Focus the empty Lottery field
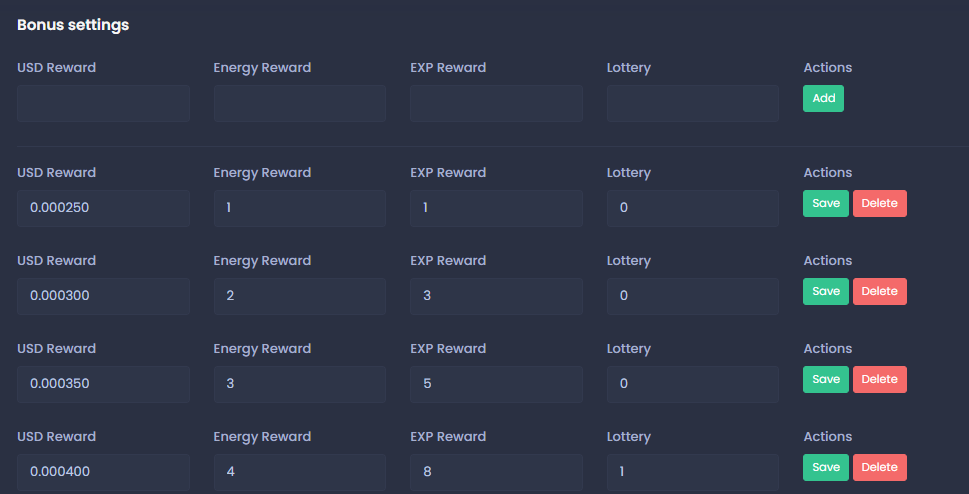Screen dimensions: 969x494 [692, 103]
